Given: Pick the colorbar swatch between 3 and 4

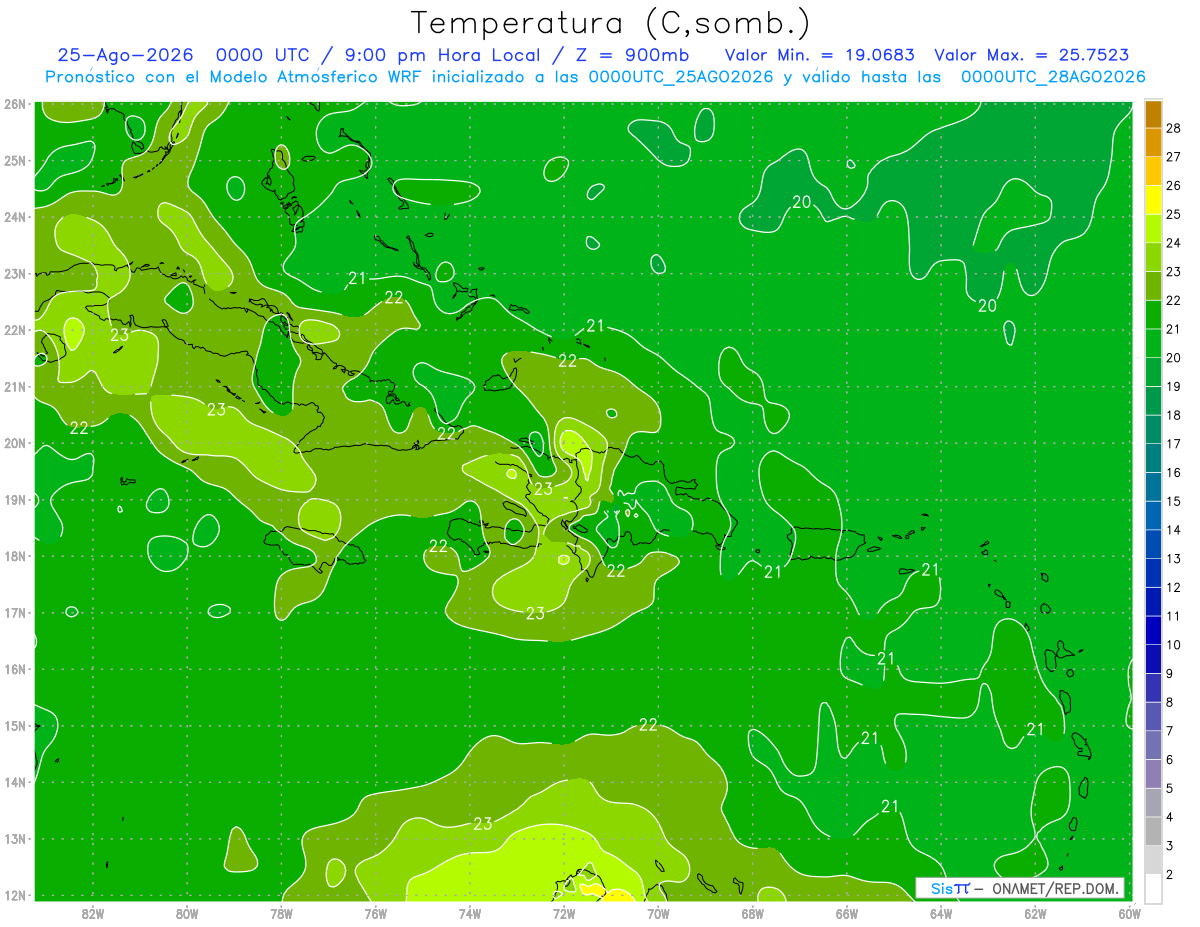Looking at the screenshot, I should [1153, 831].
